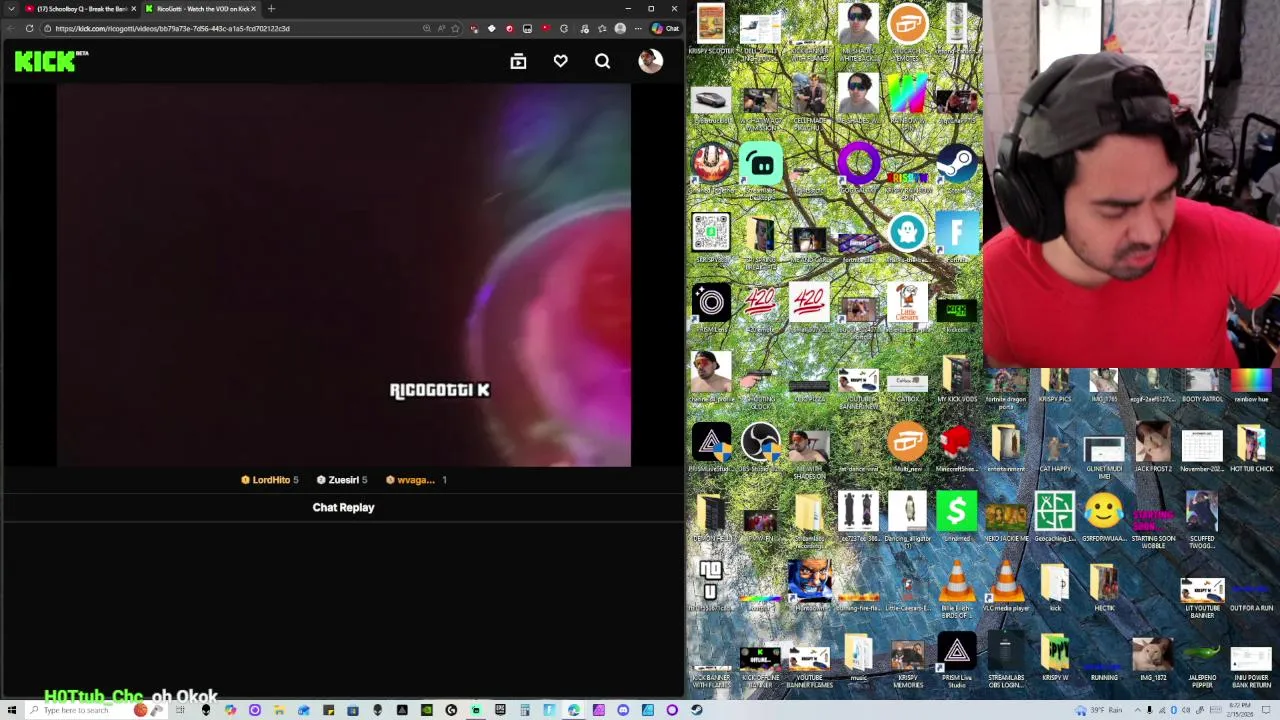Open the entertainment folder
Viewport: 1280px width, 720px height.
(1005, 447)
